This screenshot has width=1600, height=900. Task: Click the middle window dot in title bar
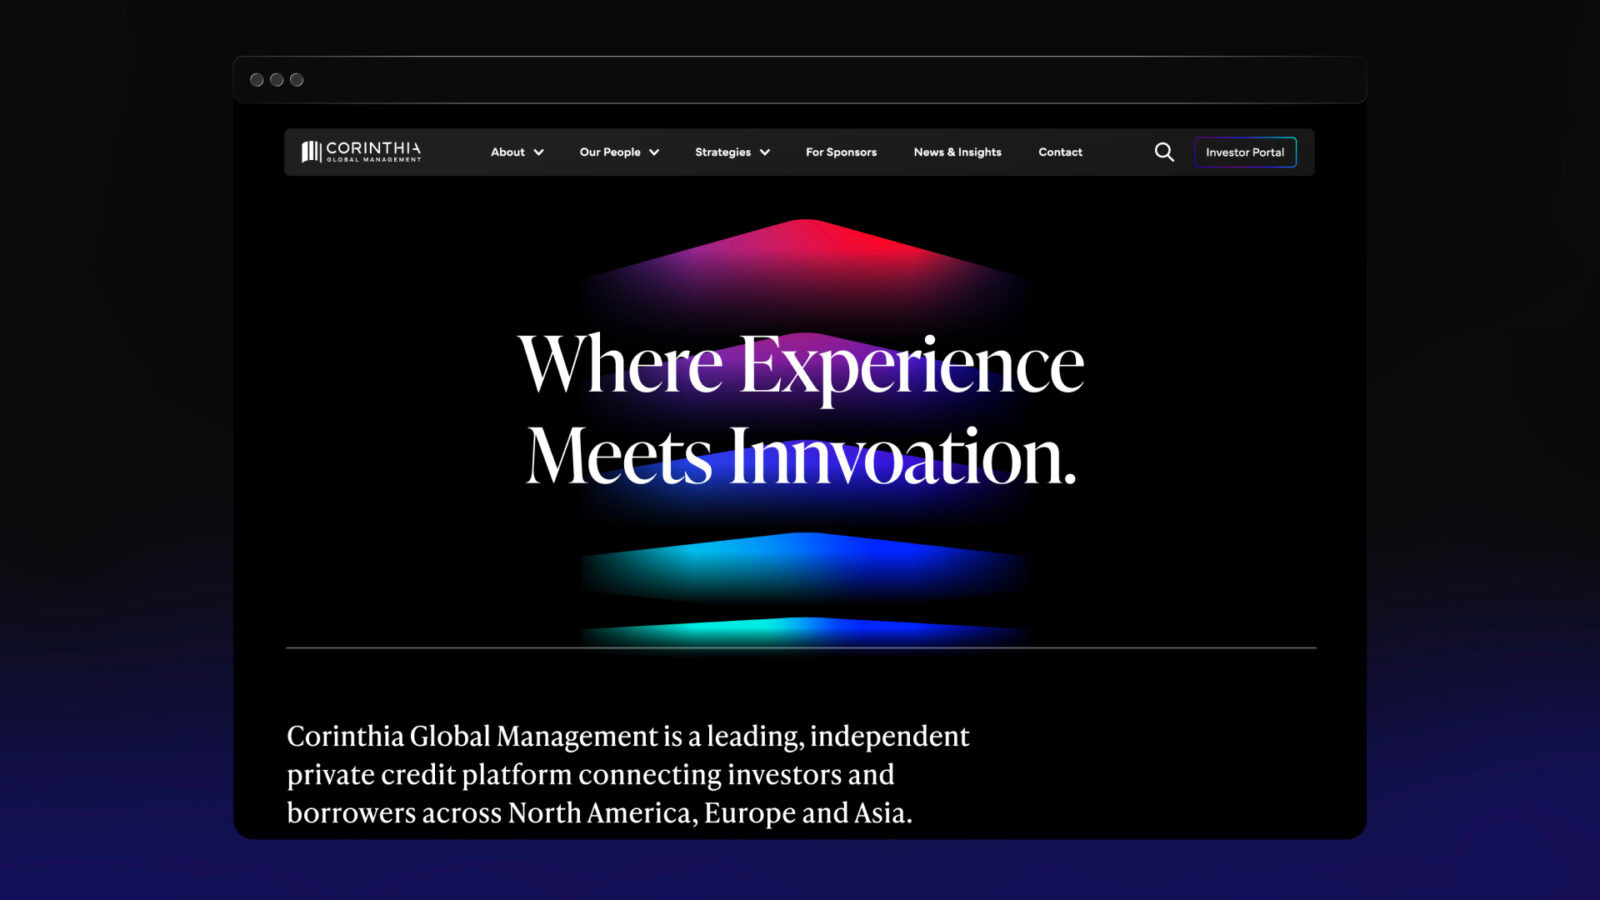[277, 80]
